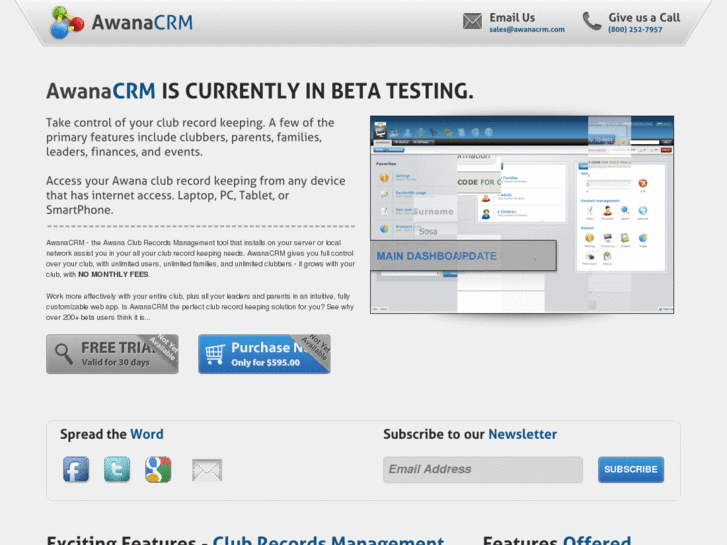Open the sales@awanacrm.com email link
The height and width of the screenshot is (545, 727).
click(527, 29)
